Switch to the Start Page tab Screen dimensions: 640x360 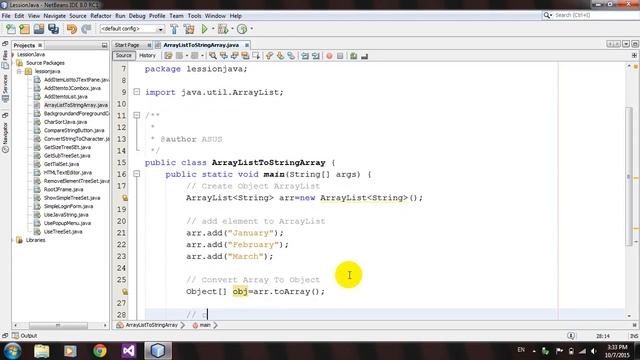click(x=127, y=45)
